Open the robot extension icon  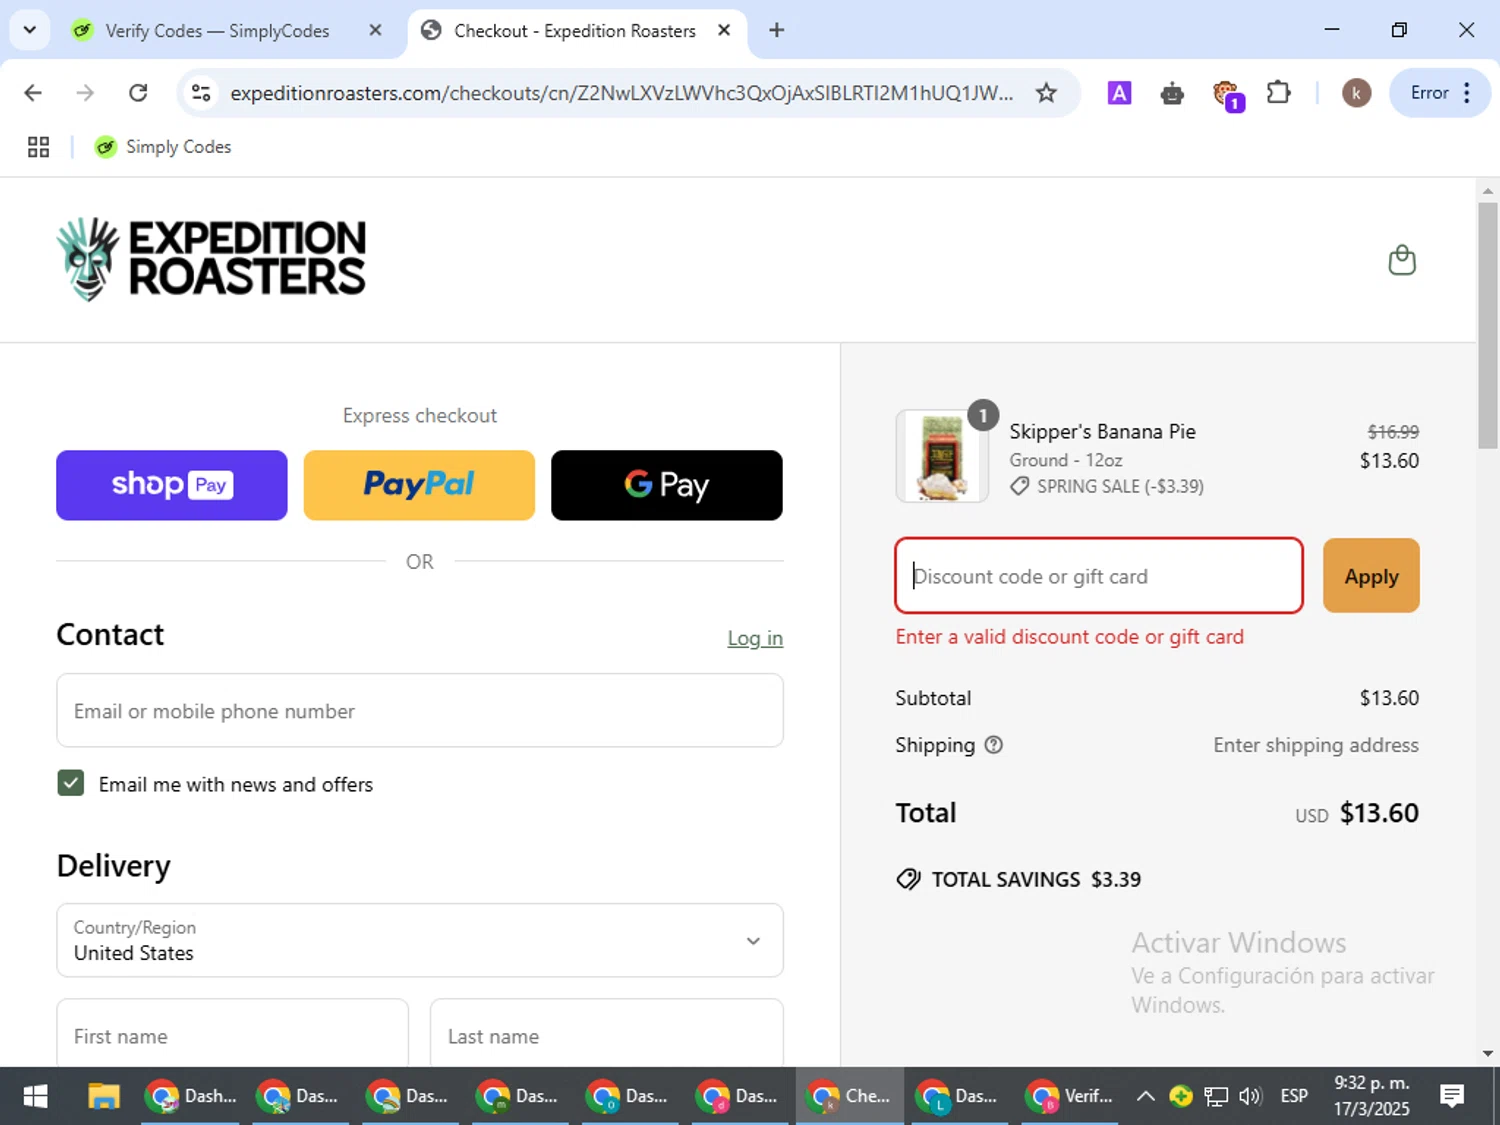[x=1172, y=94]
